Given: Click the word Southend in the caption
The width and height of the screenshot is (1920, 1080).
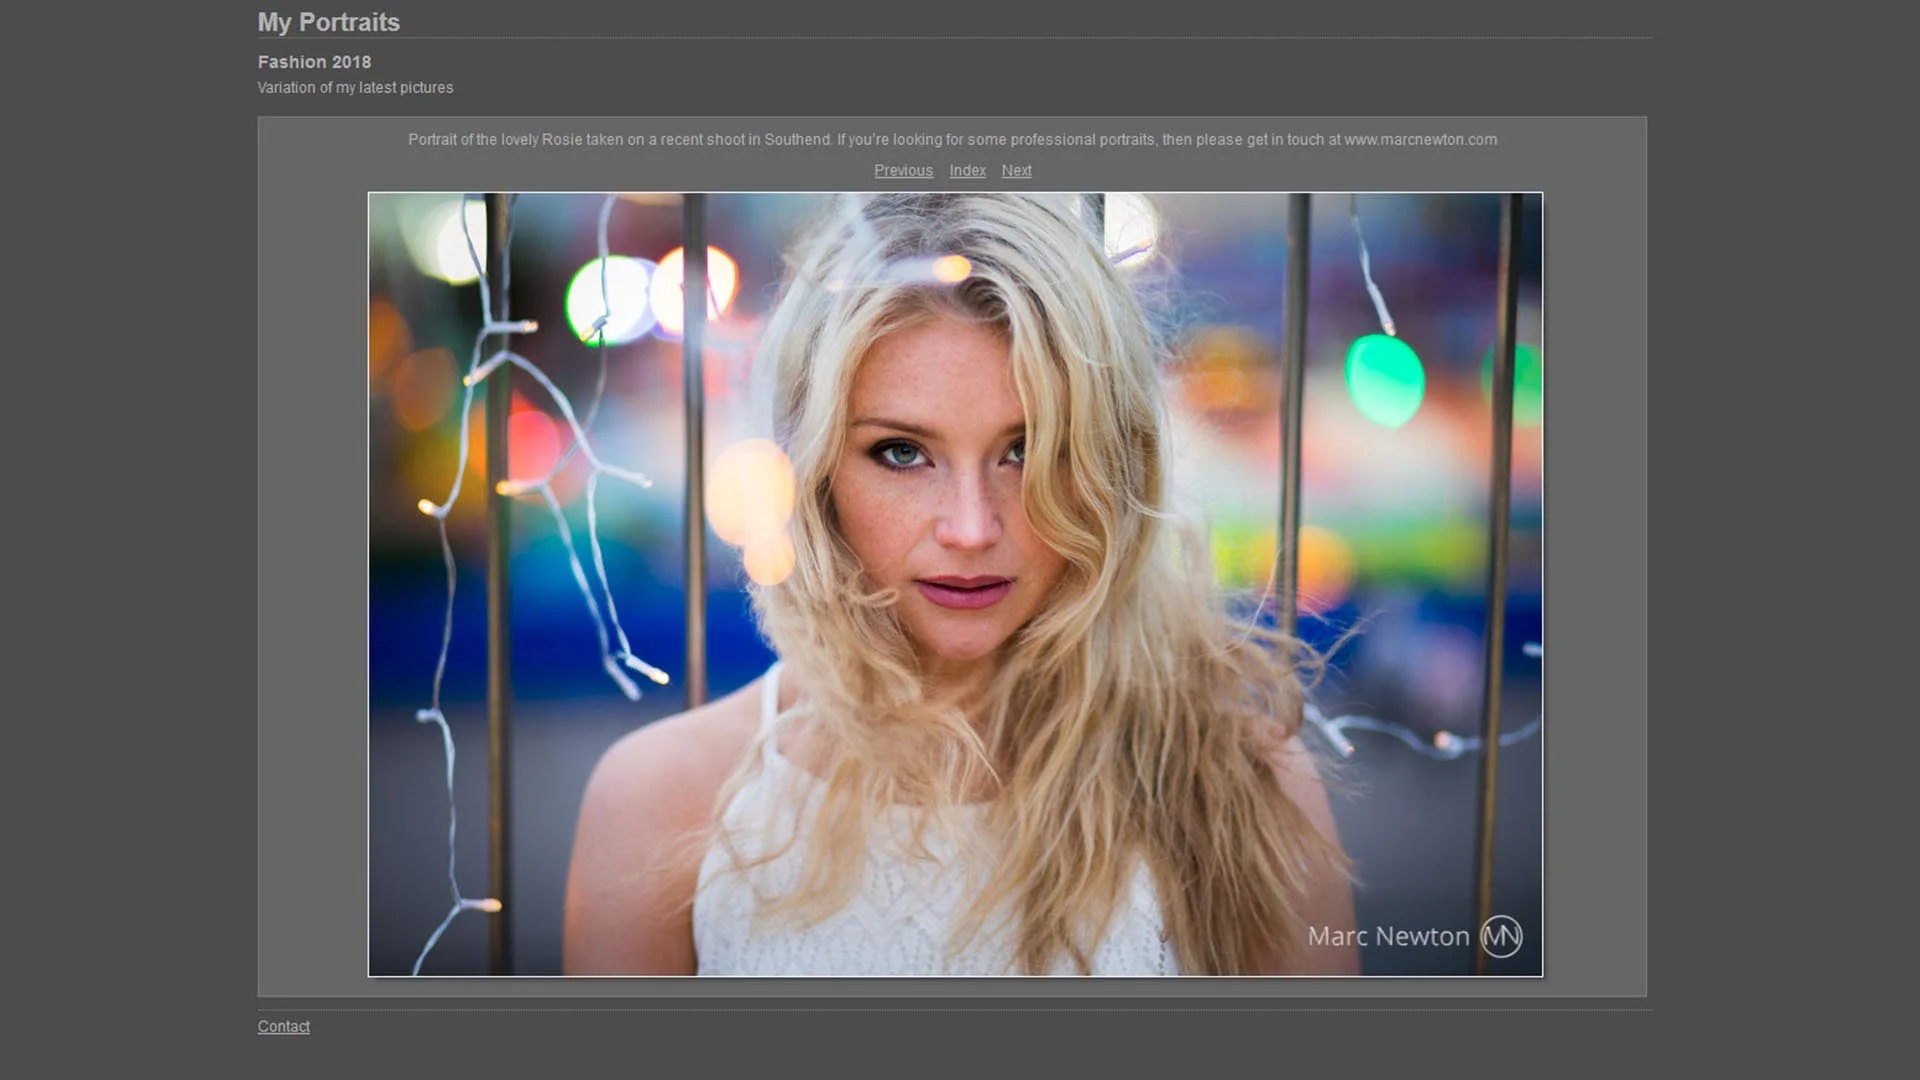Looking at the screenshot, I should point(797,140).
